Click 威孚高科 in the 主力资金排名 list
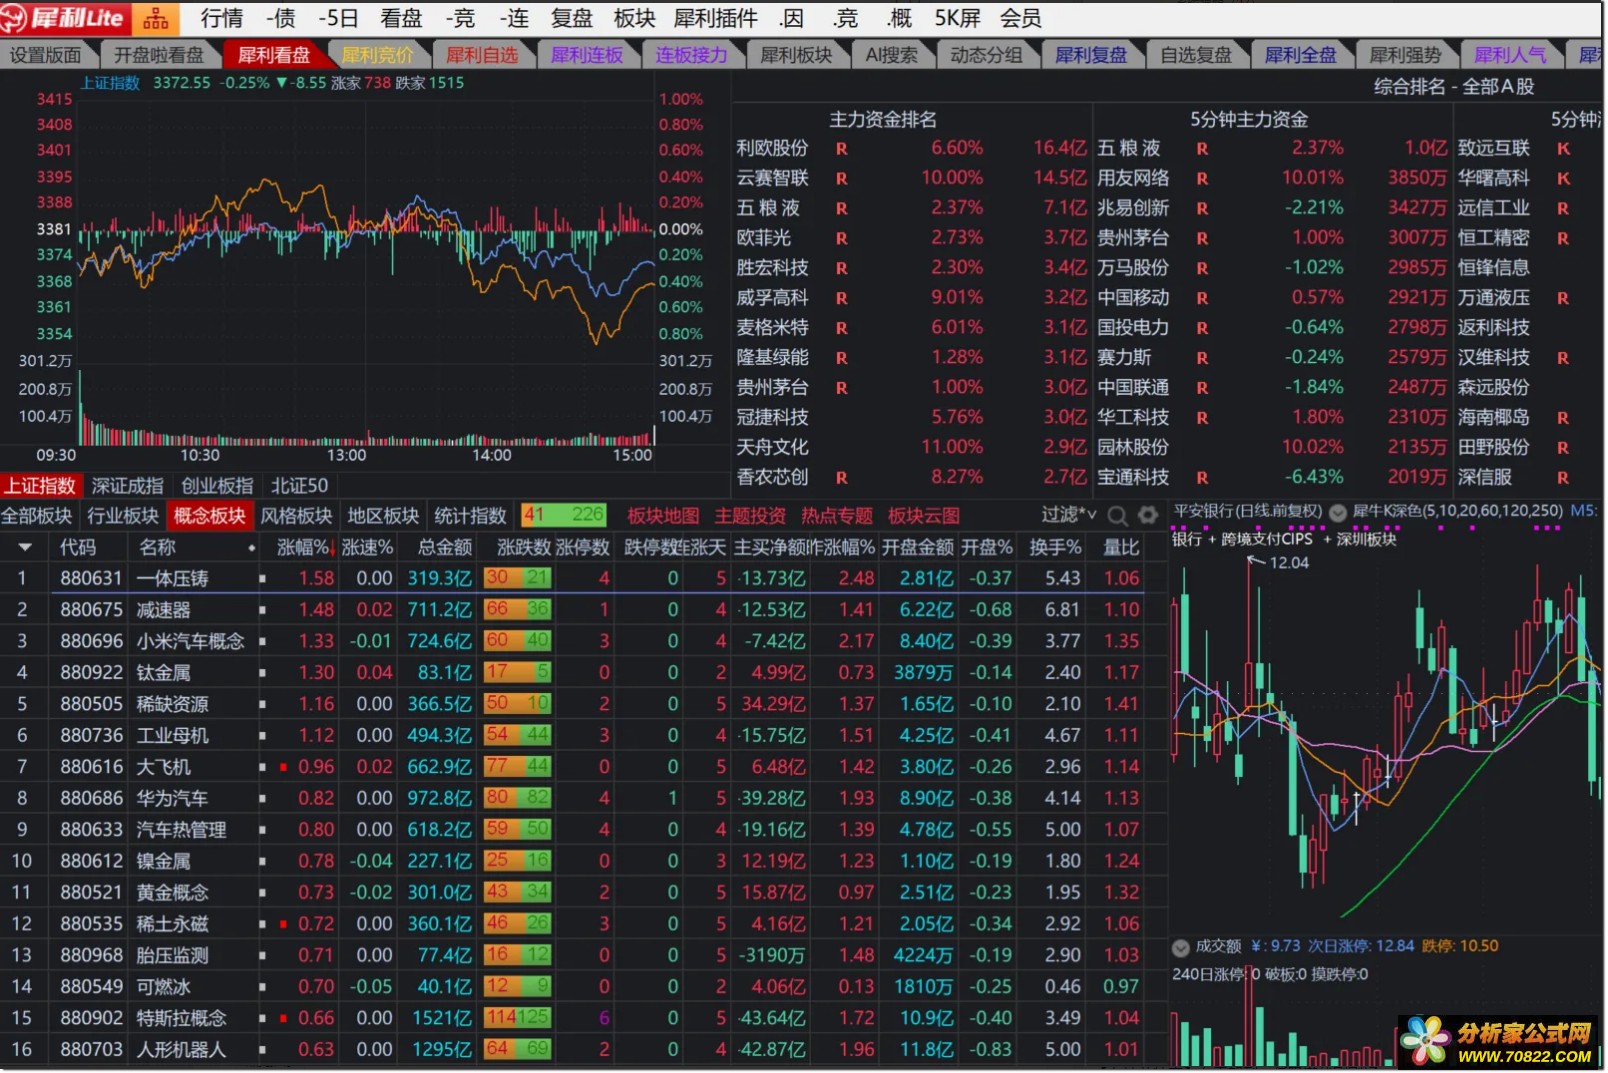Image resolution: width=1608 pixels, height=1073 pixels. click(x=772, y=298)
